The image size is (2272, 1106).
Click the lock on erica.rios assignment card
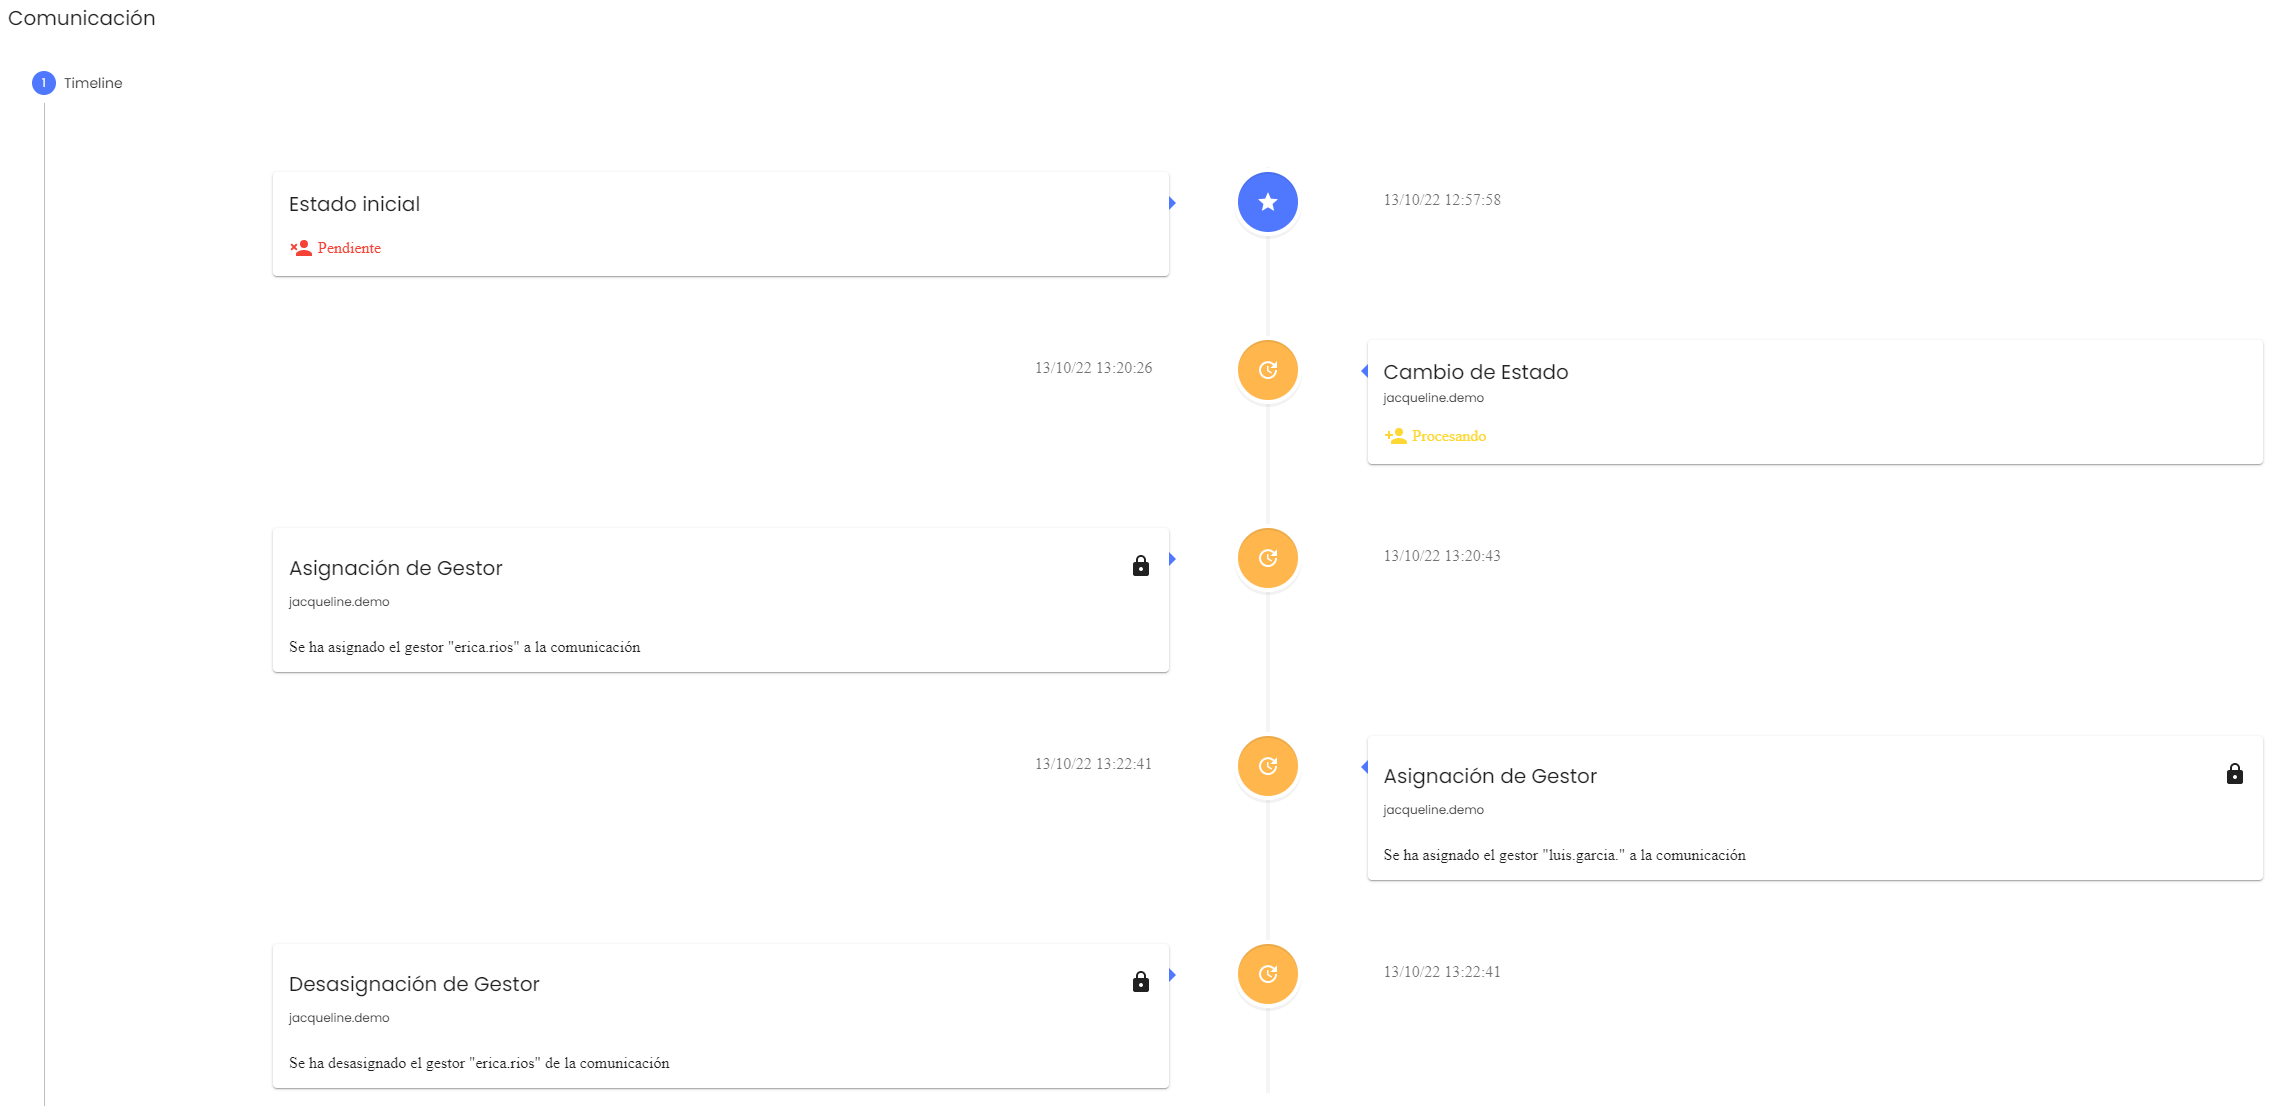(1140, 566)
